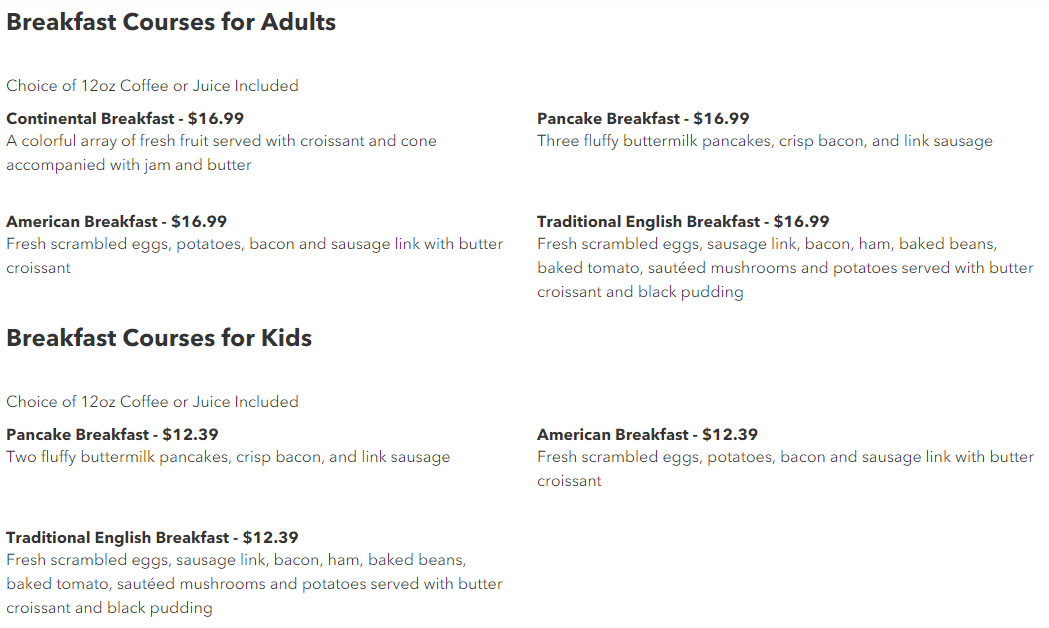Select the Continental Breakfast - $16.99 title
This screenshot has height=628, width=1049.
pyautogui.click(x=125, y=118)
